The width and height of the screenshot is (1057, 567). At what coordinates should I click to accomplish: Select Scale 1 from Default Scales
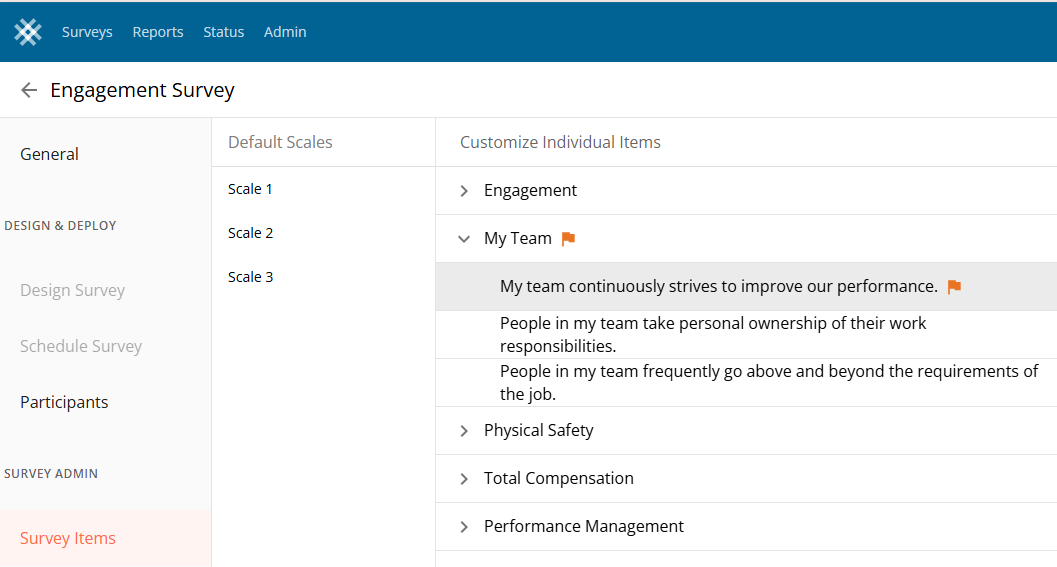click(x=250, y=189)
